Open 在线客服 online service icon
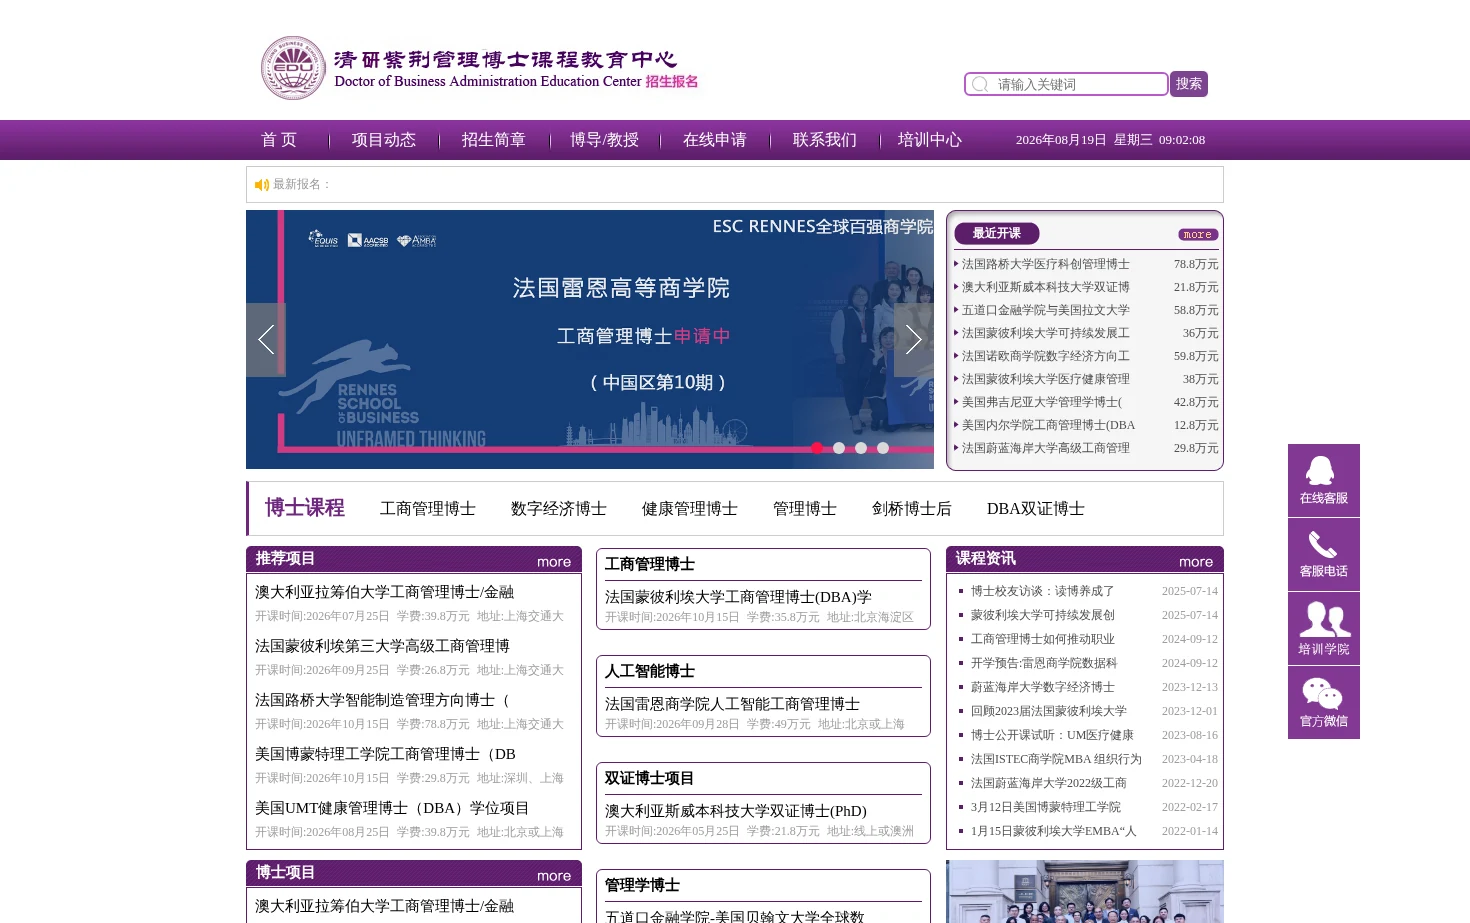The width and height of the screenshot is (1470, 923). coord(1323,480)
